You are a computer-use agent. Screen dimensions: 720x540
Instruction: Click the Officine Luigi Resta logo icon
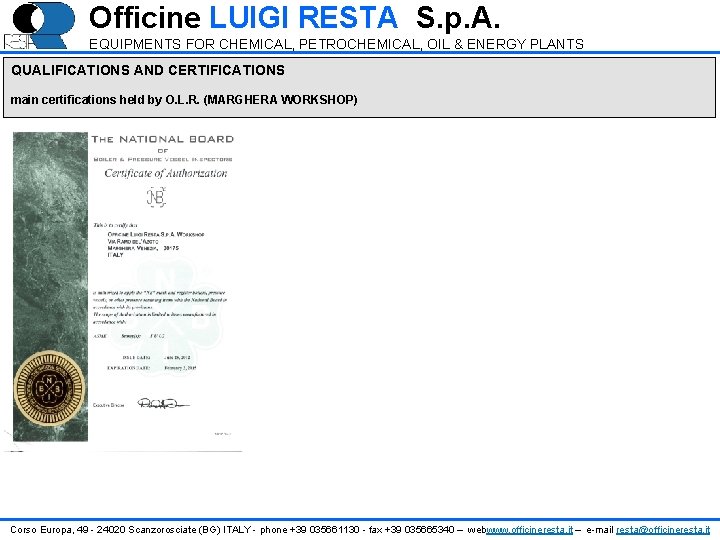click(39, 26)
